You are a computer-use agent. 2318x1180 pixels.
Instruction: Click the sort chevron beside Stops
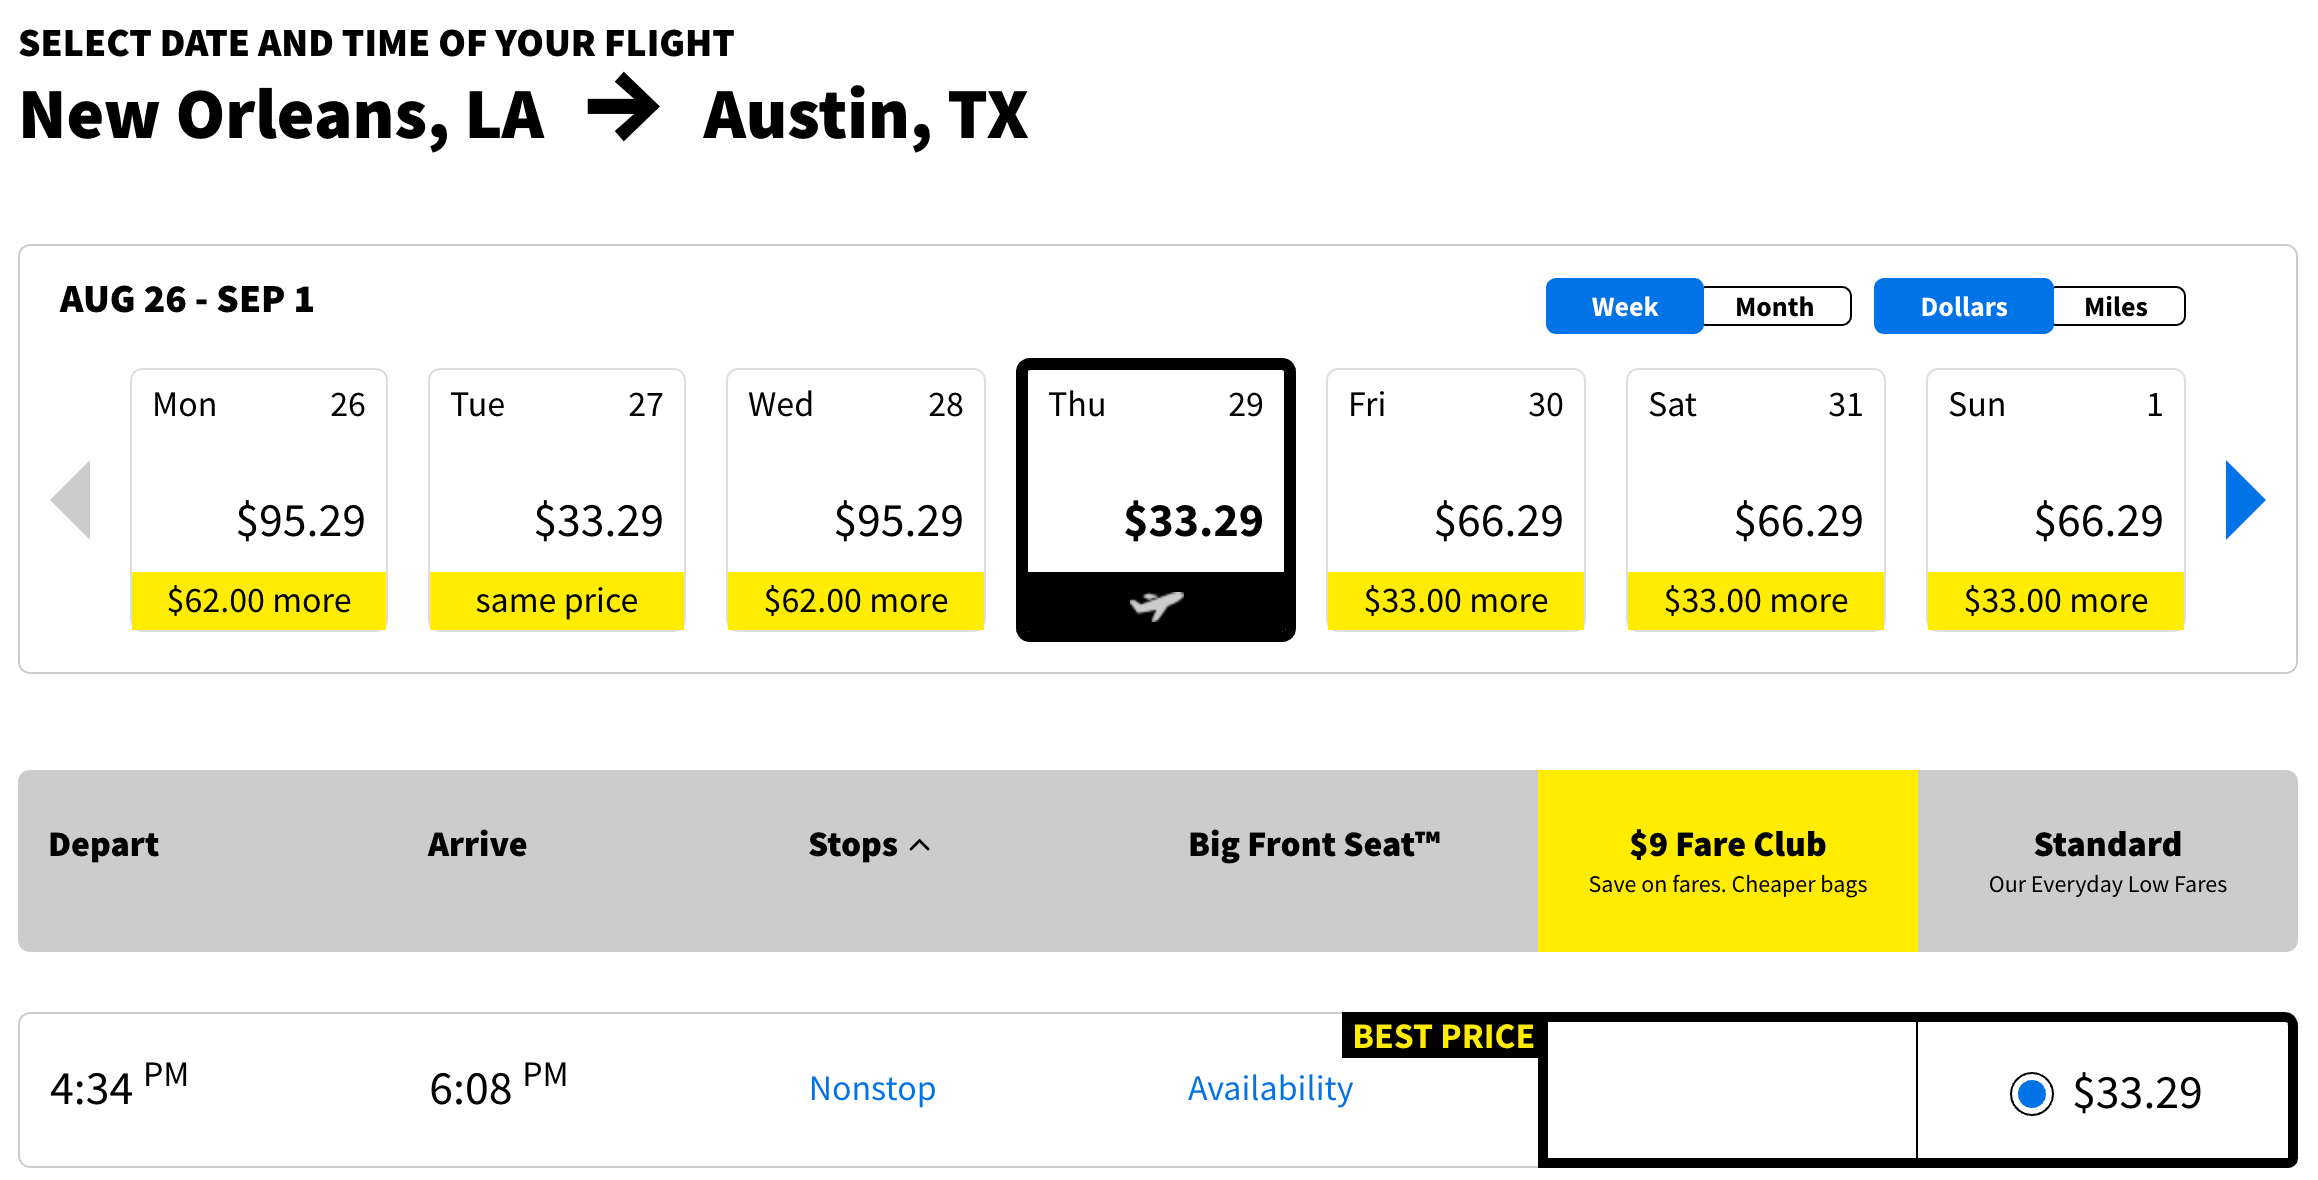click(x=921, y=846)
